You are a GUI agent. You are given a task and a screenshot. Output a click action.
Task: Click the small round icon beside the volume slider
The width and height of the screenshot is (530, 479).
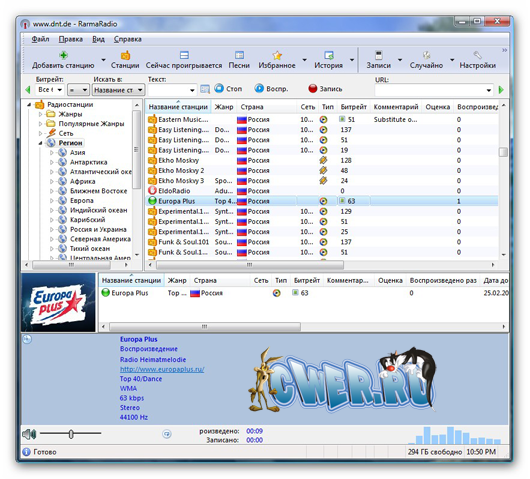tap(167, 434)
